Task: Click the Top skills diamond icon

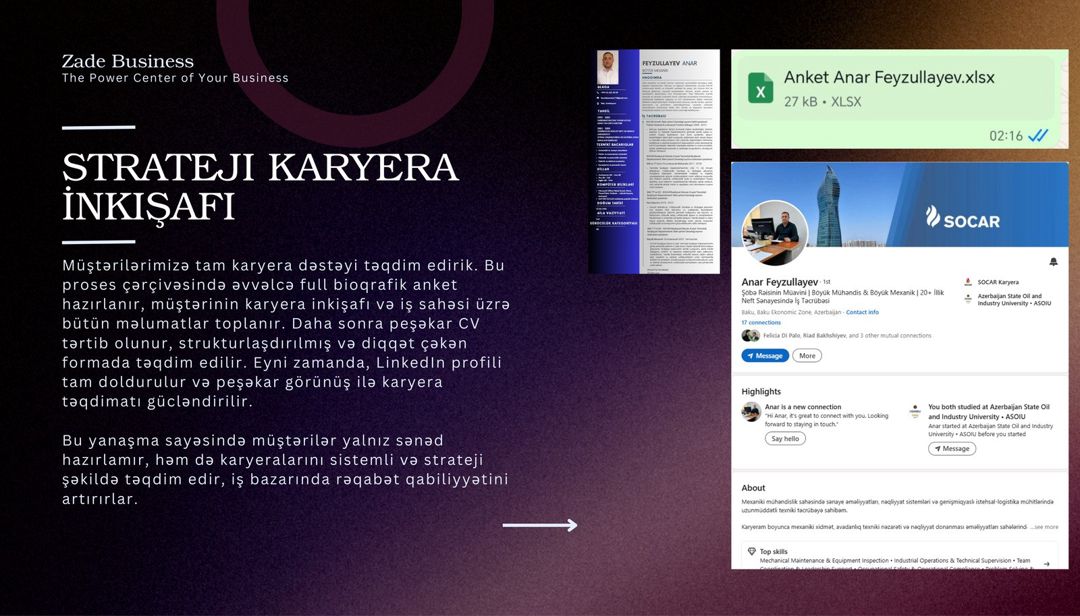Action: pos(751,551)
